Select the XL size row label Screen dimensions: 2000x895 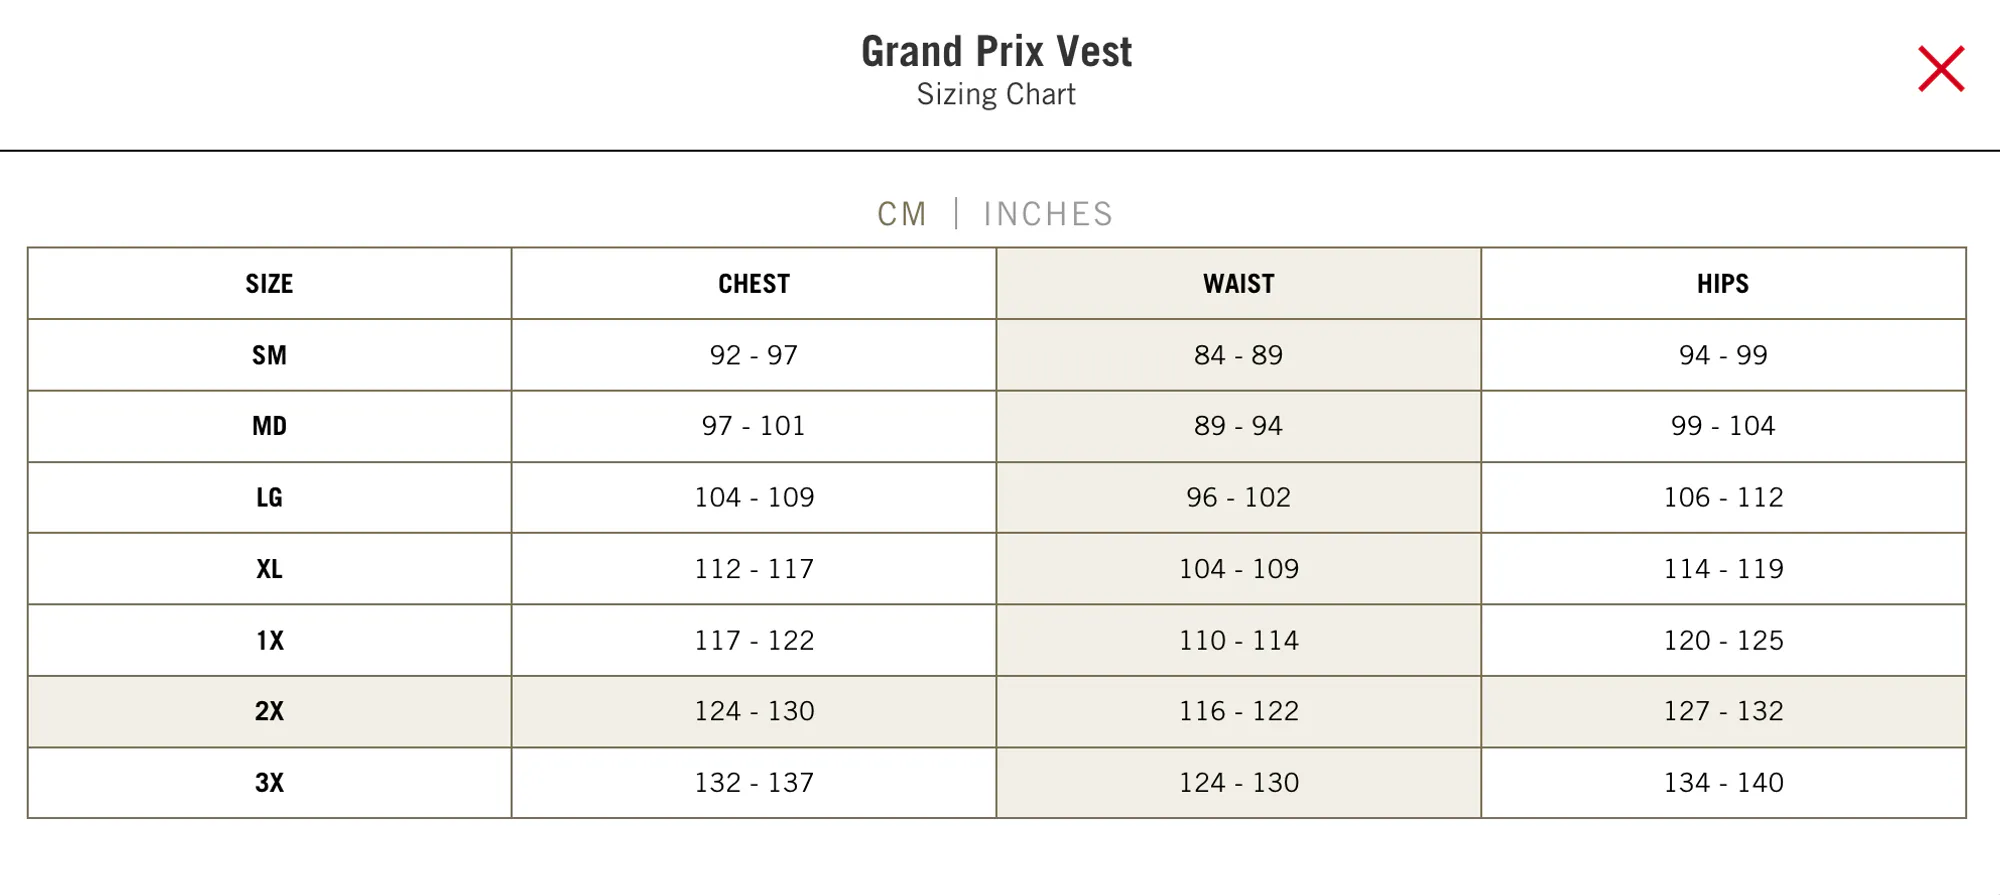(270, 569)
